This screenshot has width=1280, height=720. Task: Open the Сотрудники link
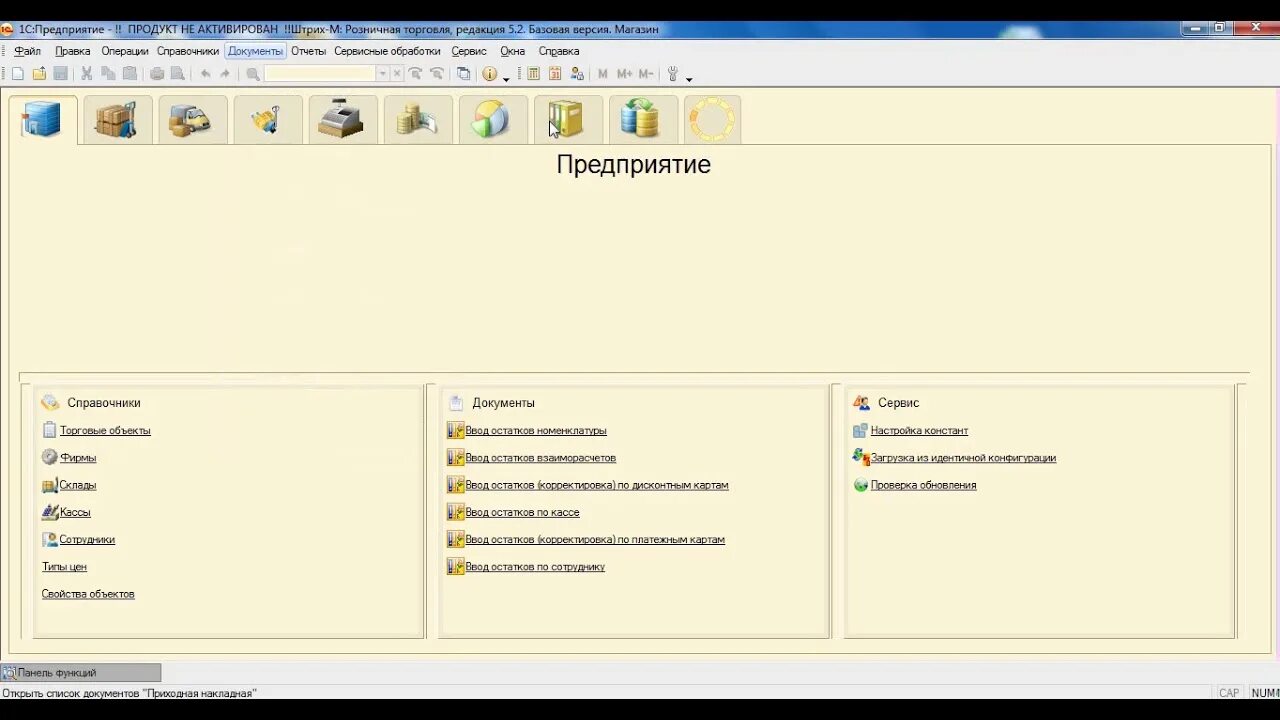tap(87, 540)
